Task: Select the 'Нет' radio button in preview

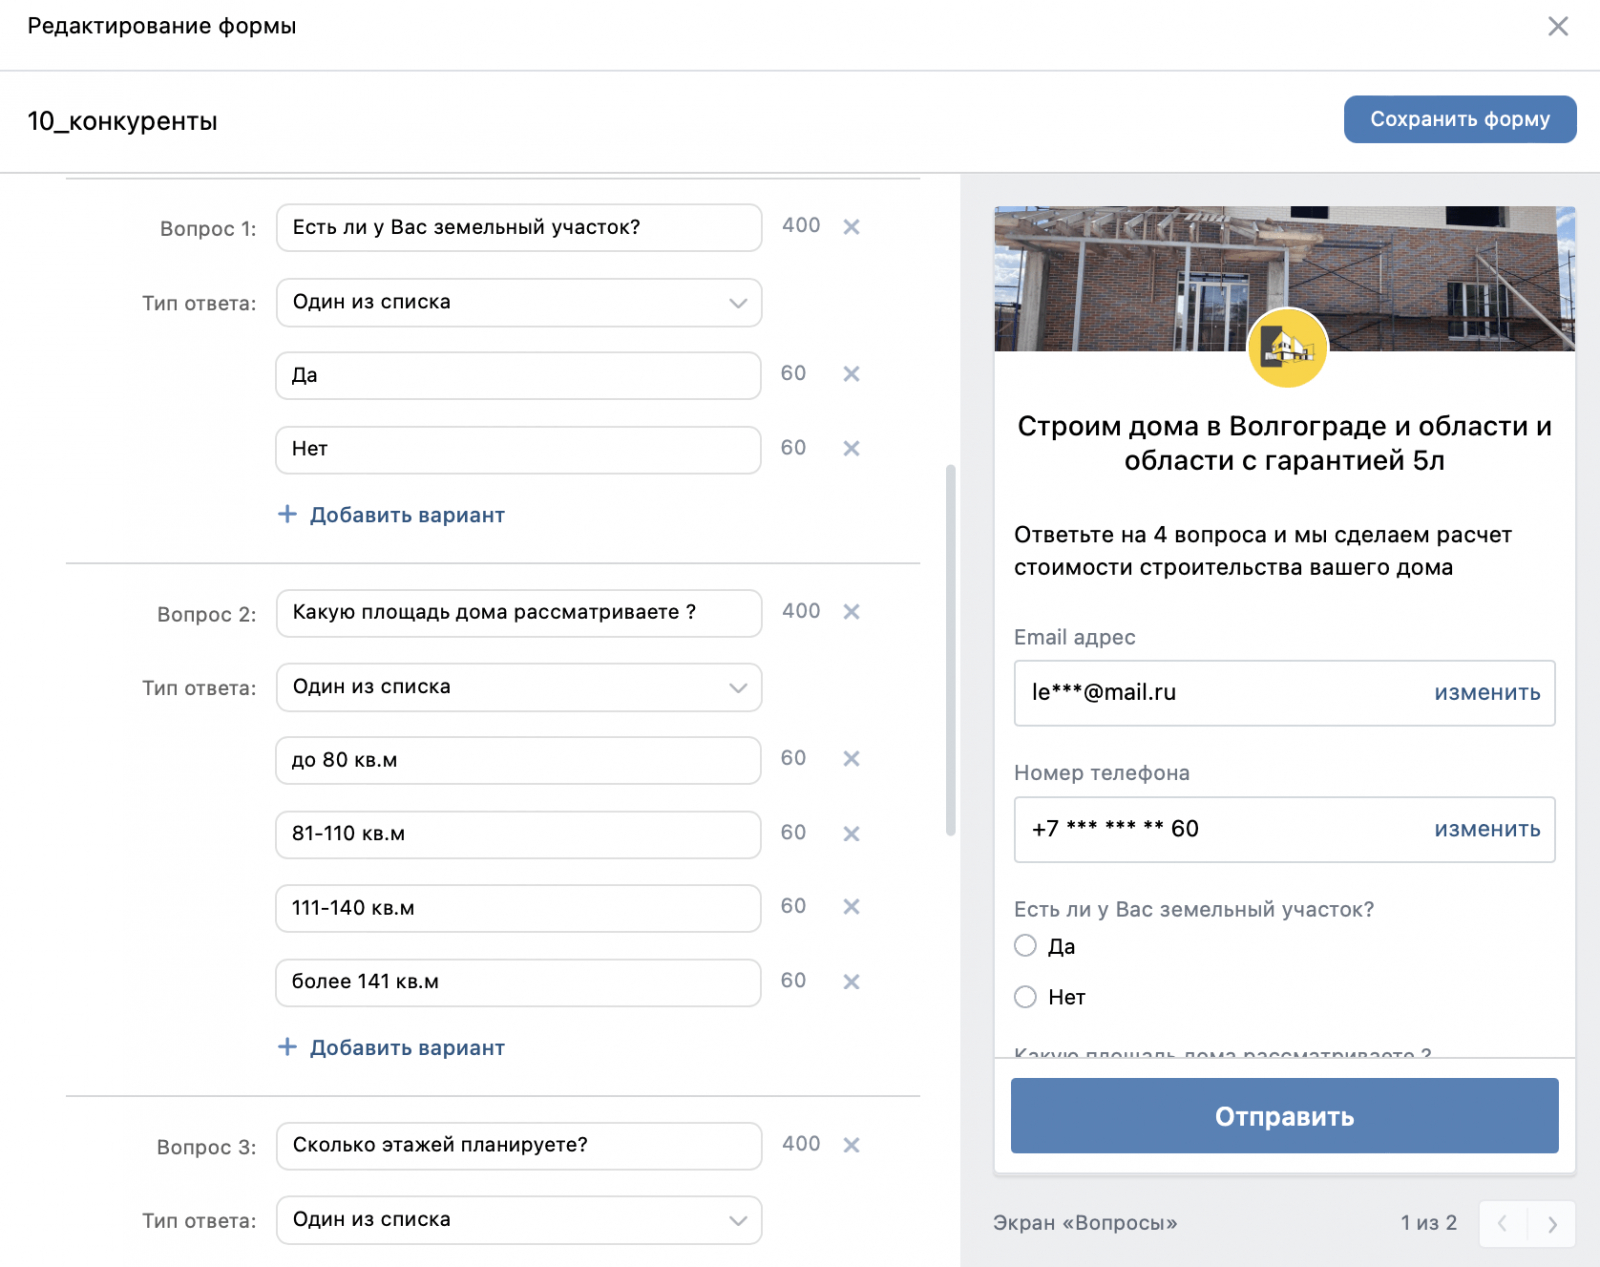Action: (1025, 997)
